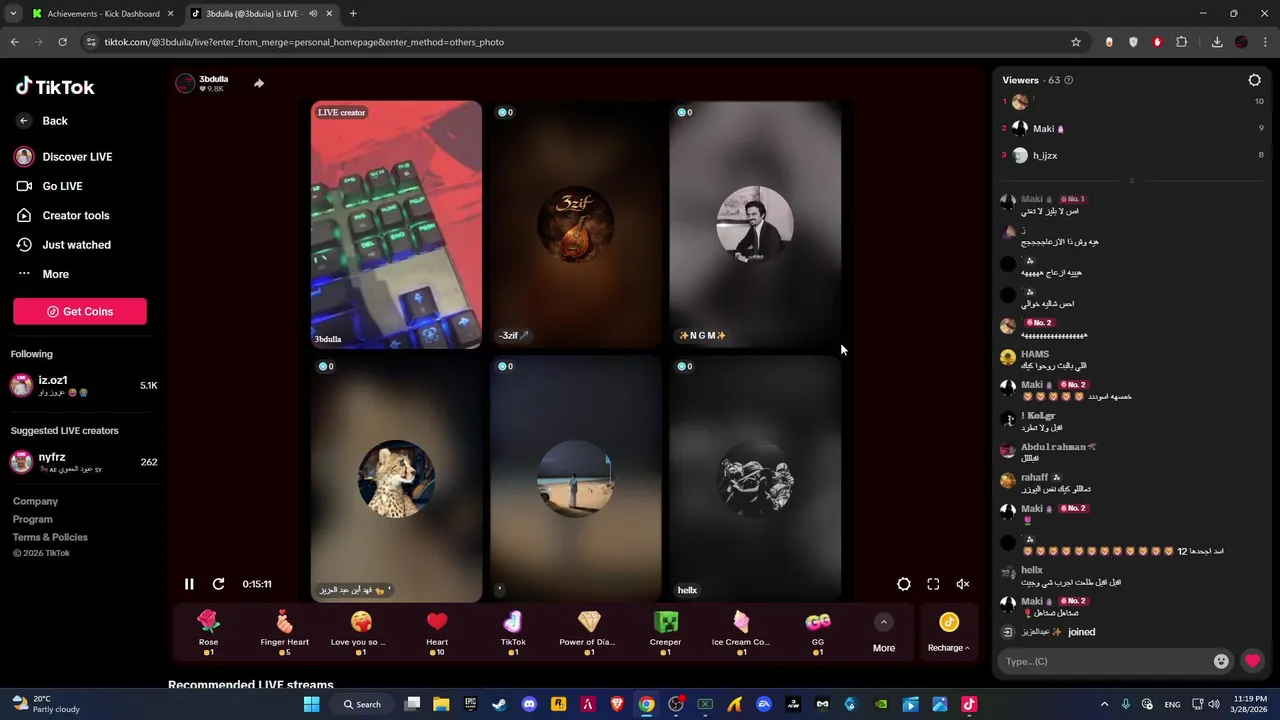Send the Creeper gift

(x=665, y=633)
